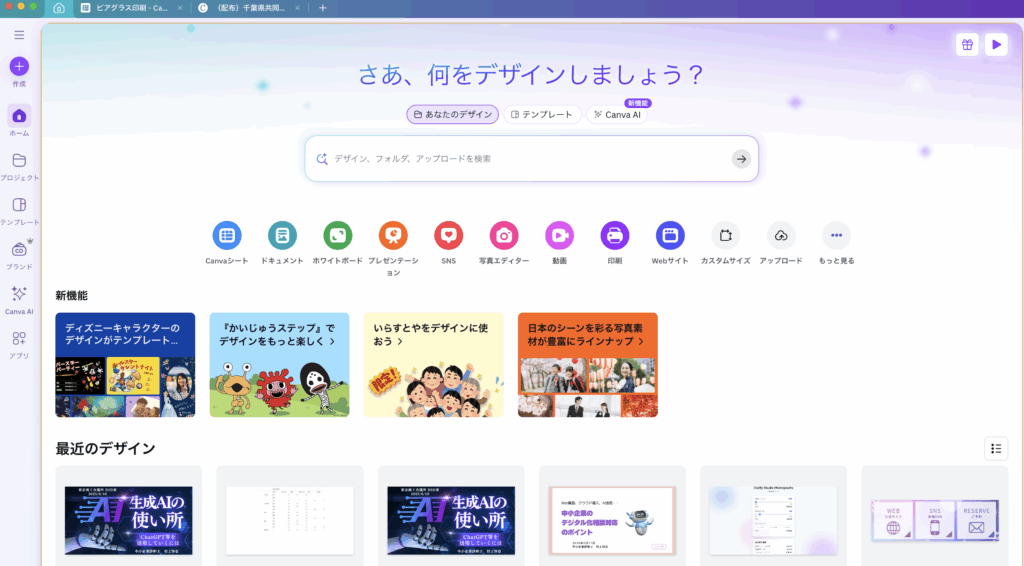Image resolution: width=1024 pixels, height=566 pixels.
Task: Open the 印刷 printer icon
Action: pyautogui.click(x=615, y=235)
